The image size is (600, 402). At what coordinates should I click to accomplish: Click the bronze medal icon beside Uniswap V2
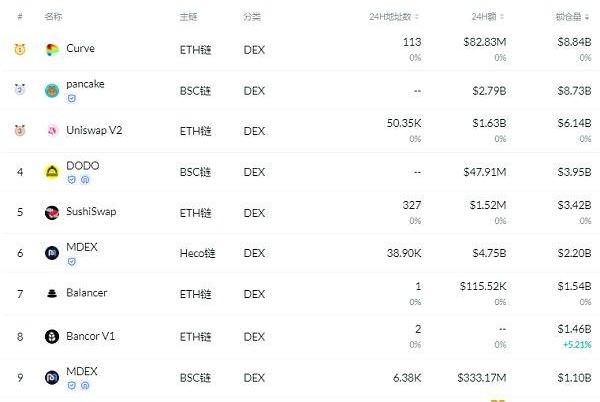pyautogui.click(x=20, y=130)
